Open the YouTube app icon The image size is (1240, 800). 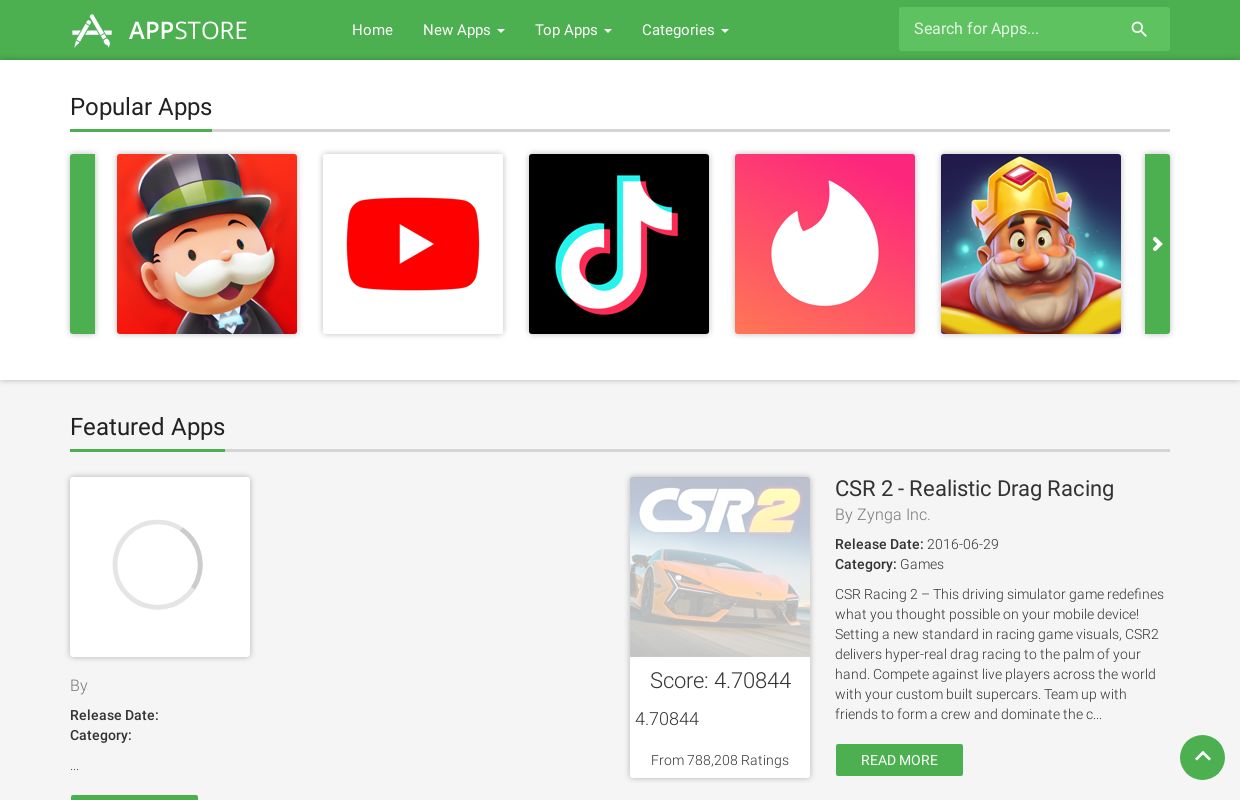coord(413,244)
